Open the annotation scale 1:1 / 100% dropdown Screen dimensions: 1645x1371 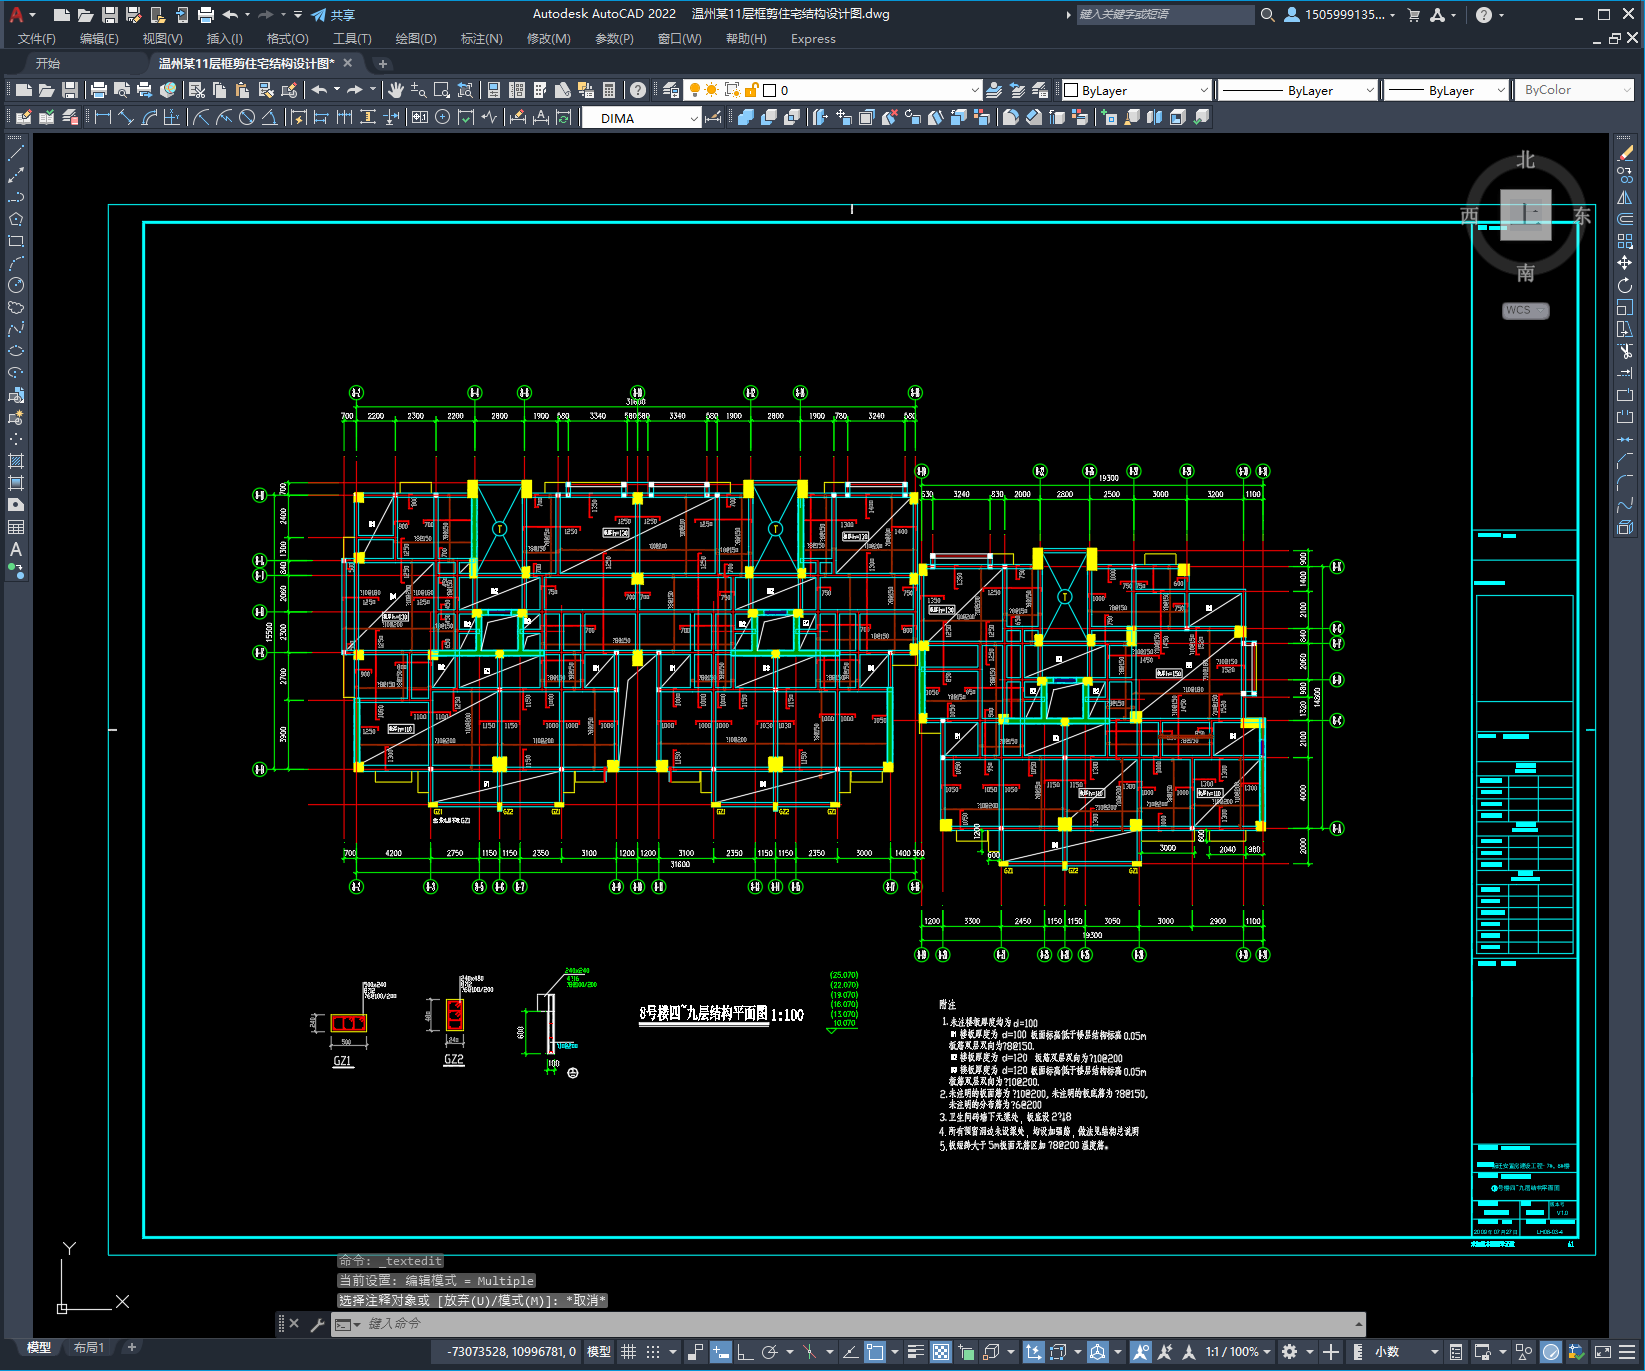click(x=1237, y=1352)
